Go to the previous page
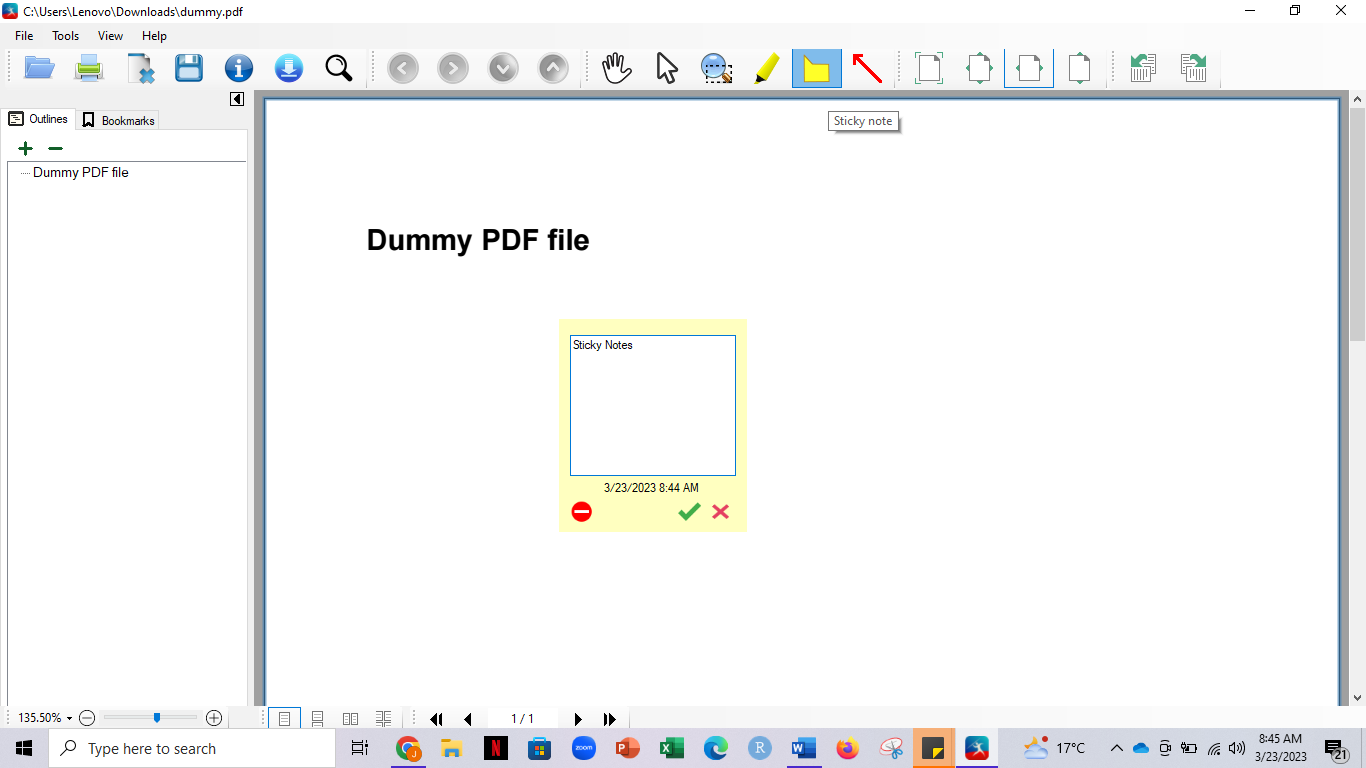1366x768 pixels. (468, 719)
